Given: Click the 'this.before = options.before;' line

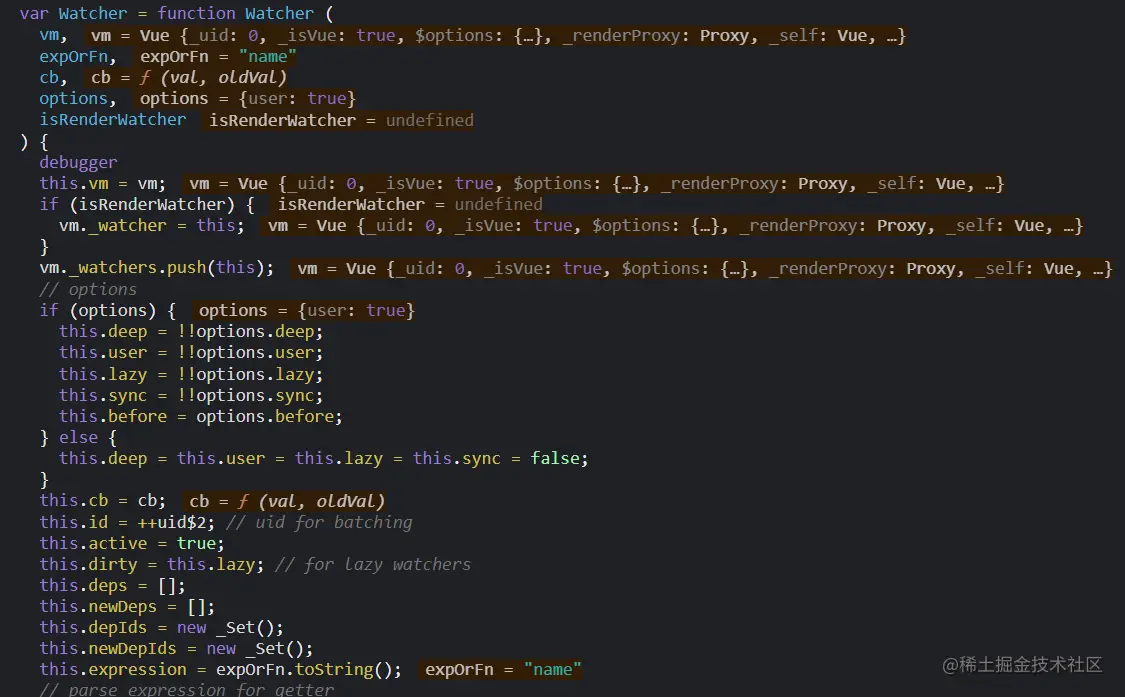Looking at the screenshot, I should coord(201,416).
